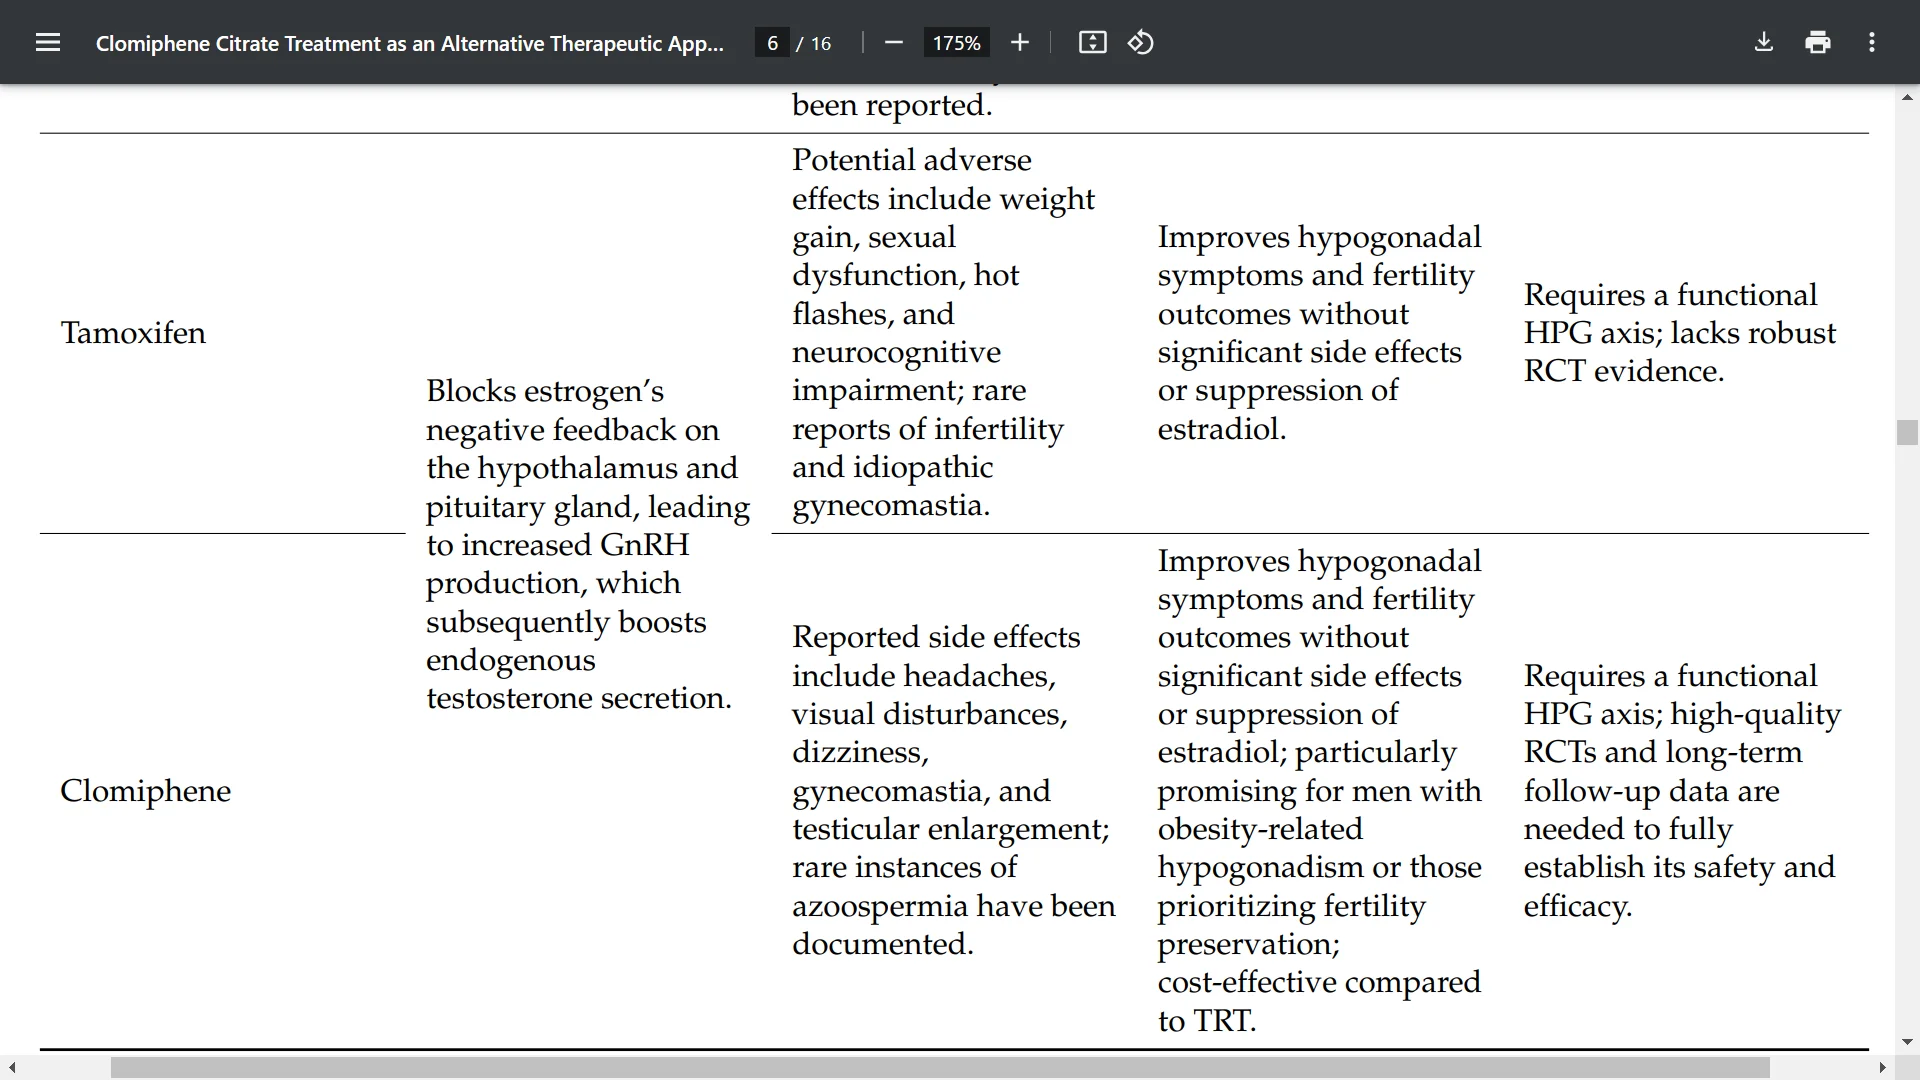
Task: Click the 'Clomiphene' table cell
Action: (145, 790)
